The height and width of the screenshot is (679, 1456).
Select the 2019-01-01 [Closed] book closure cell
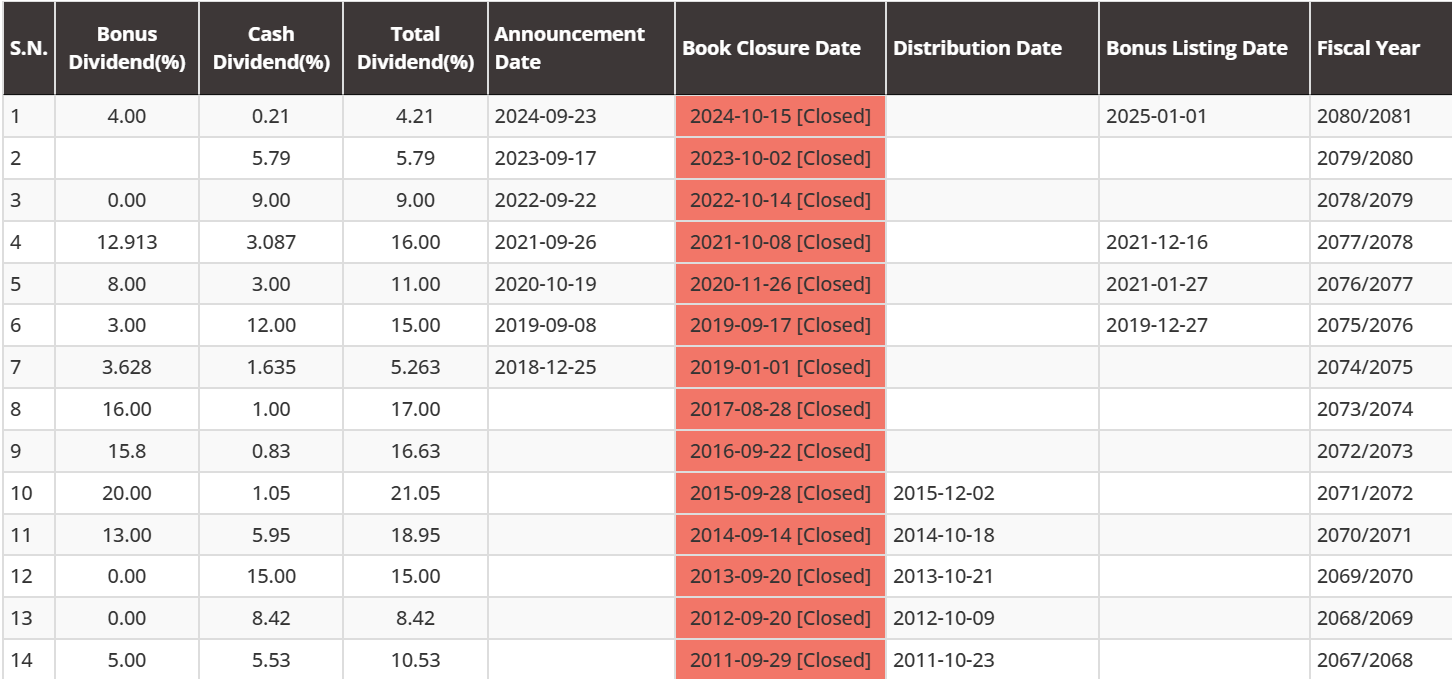coord(780,367)
